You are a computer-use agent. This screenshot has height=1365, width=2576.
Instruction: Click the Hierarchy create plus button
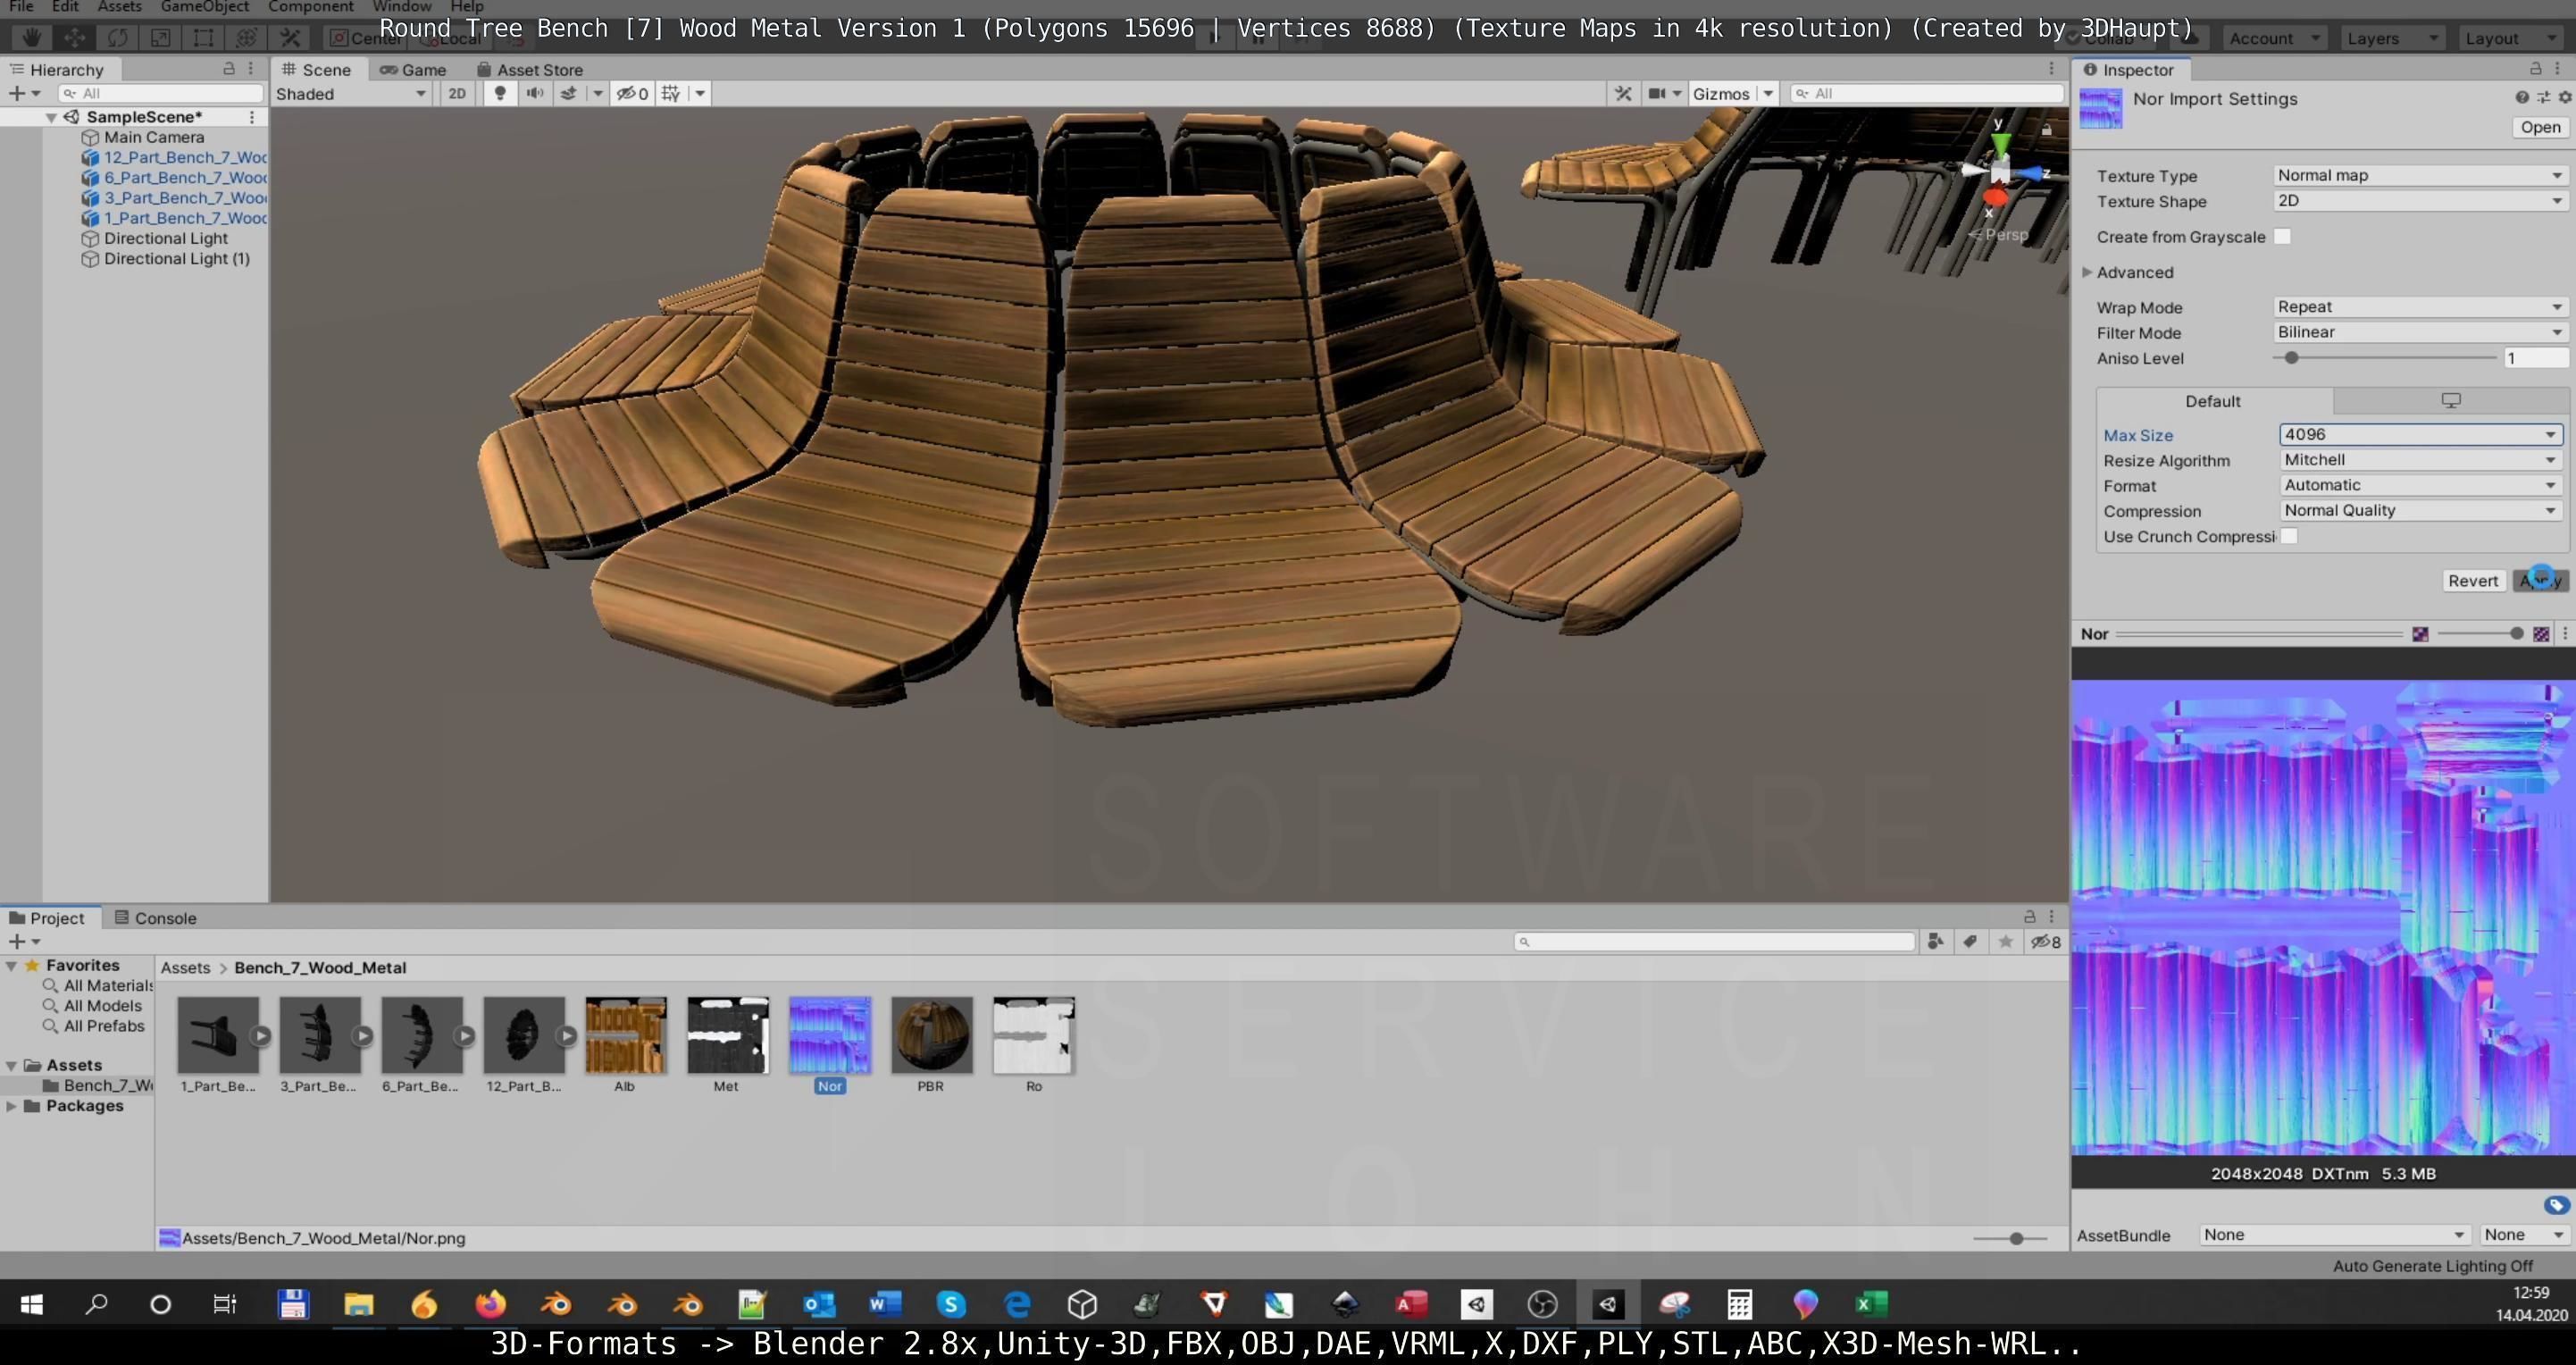[x=17, y=93]
